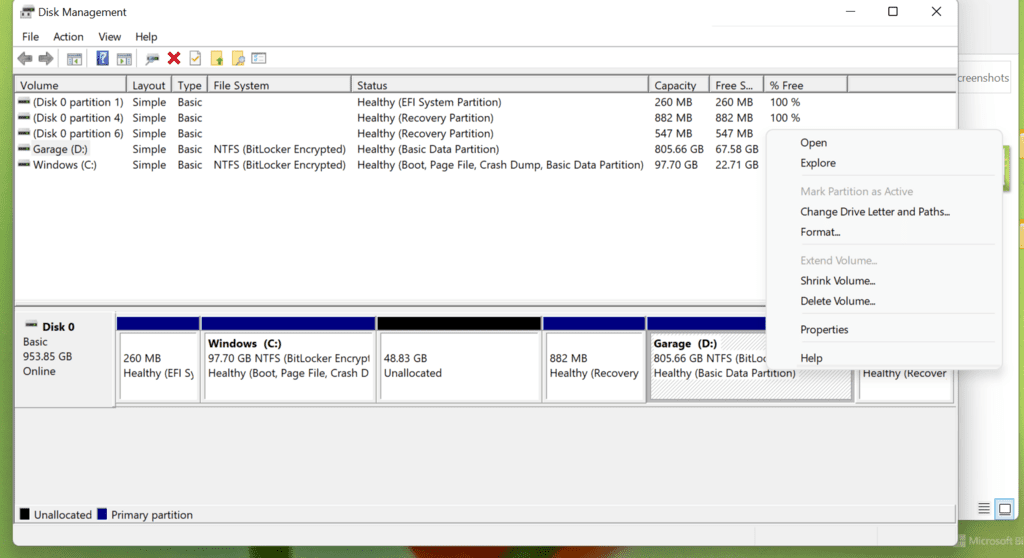This screenshot has height=558, width=1024.
Task: Click the view settings list toolbar icon
Action: tap(259, 58)
